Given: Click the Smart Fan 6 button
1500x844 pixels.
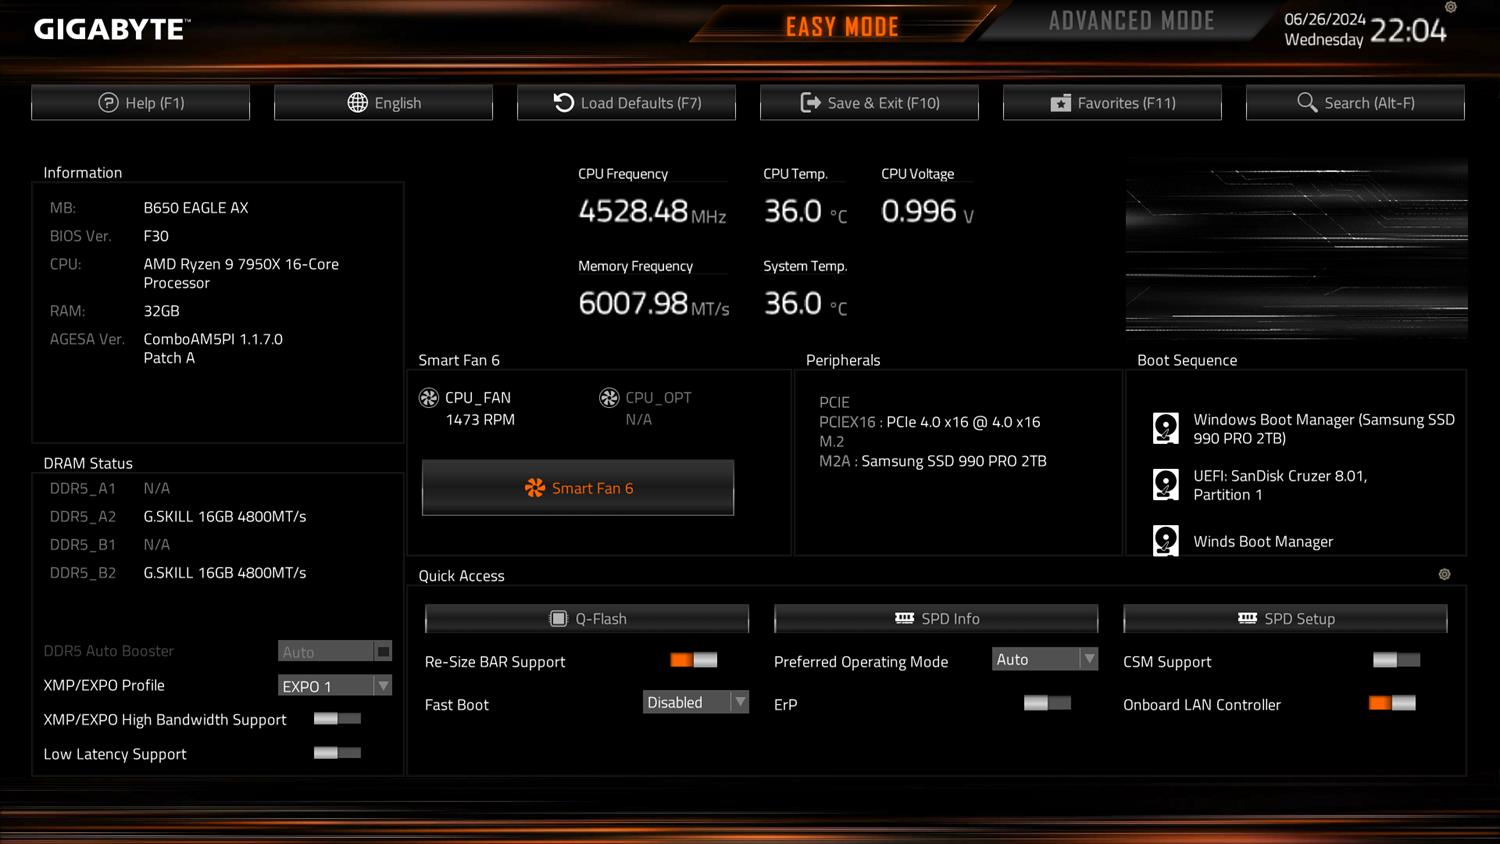Looking at the screenshot, I should (x=578, y=488).
